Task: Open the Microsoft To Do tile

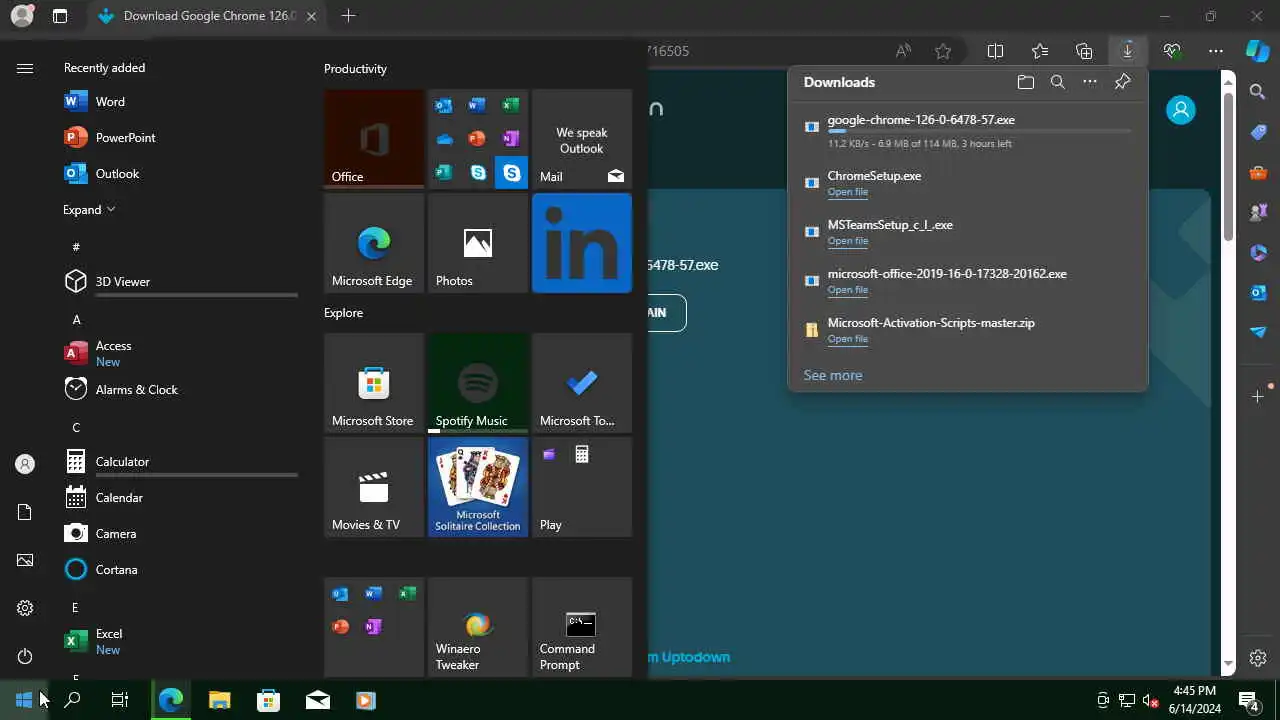Action: click(x=582, y=383)
